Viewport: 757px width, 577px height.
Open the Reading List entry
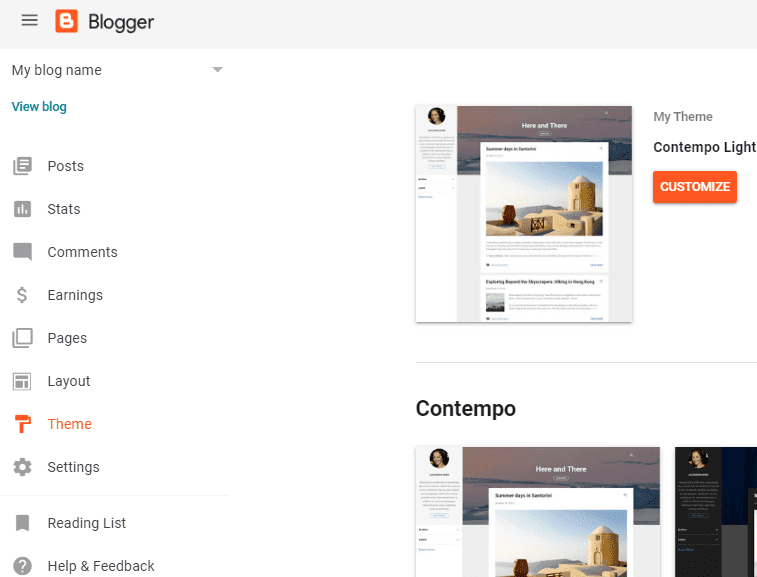87,523
